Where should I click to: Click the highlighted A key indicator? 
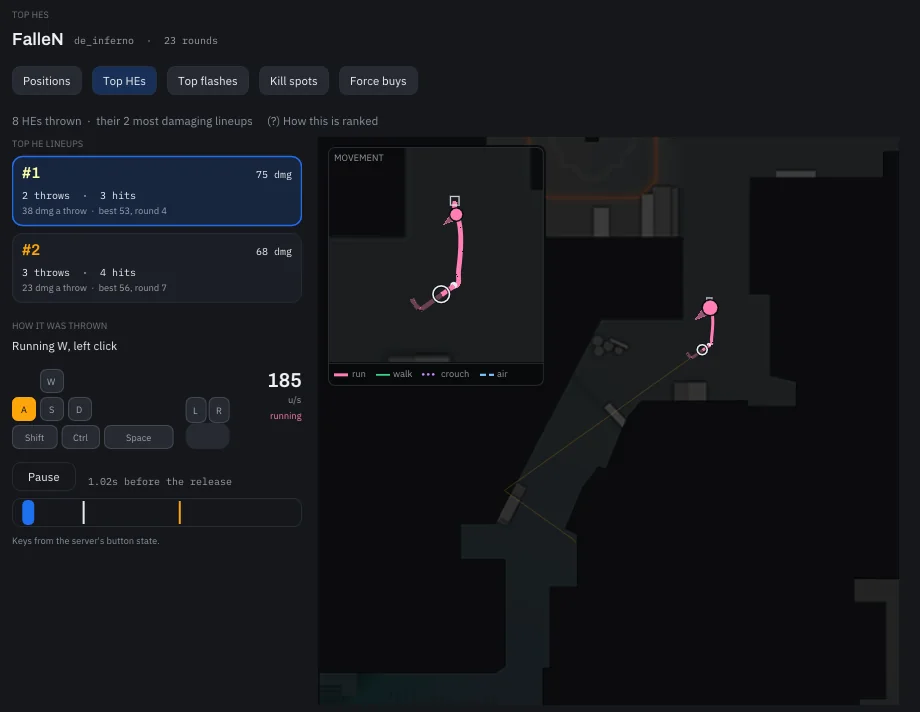coord(24,409)
